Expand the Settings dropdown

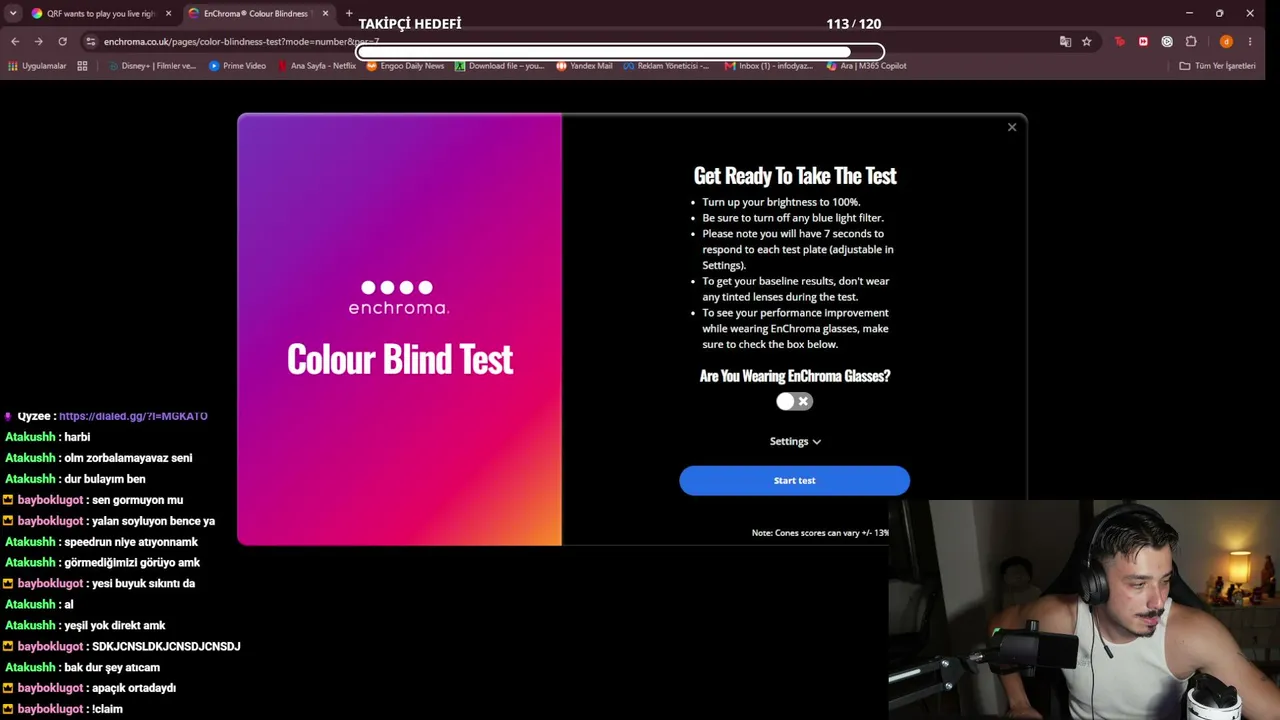click(x=795, y=441)
